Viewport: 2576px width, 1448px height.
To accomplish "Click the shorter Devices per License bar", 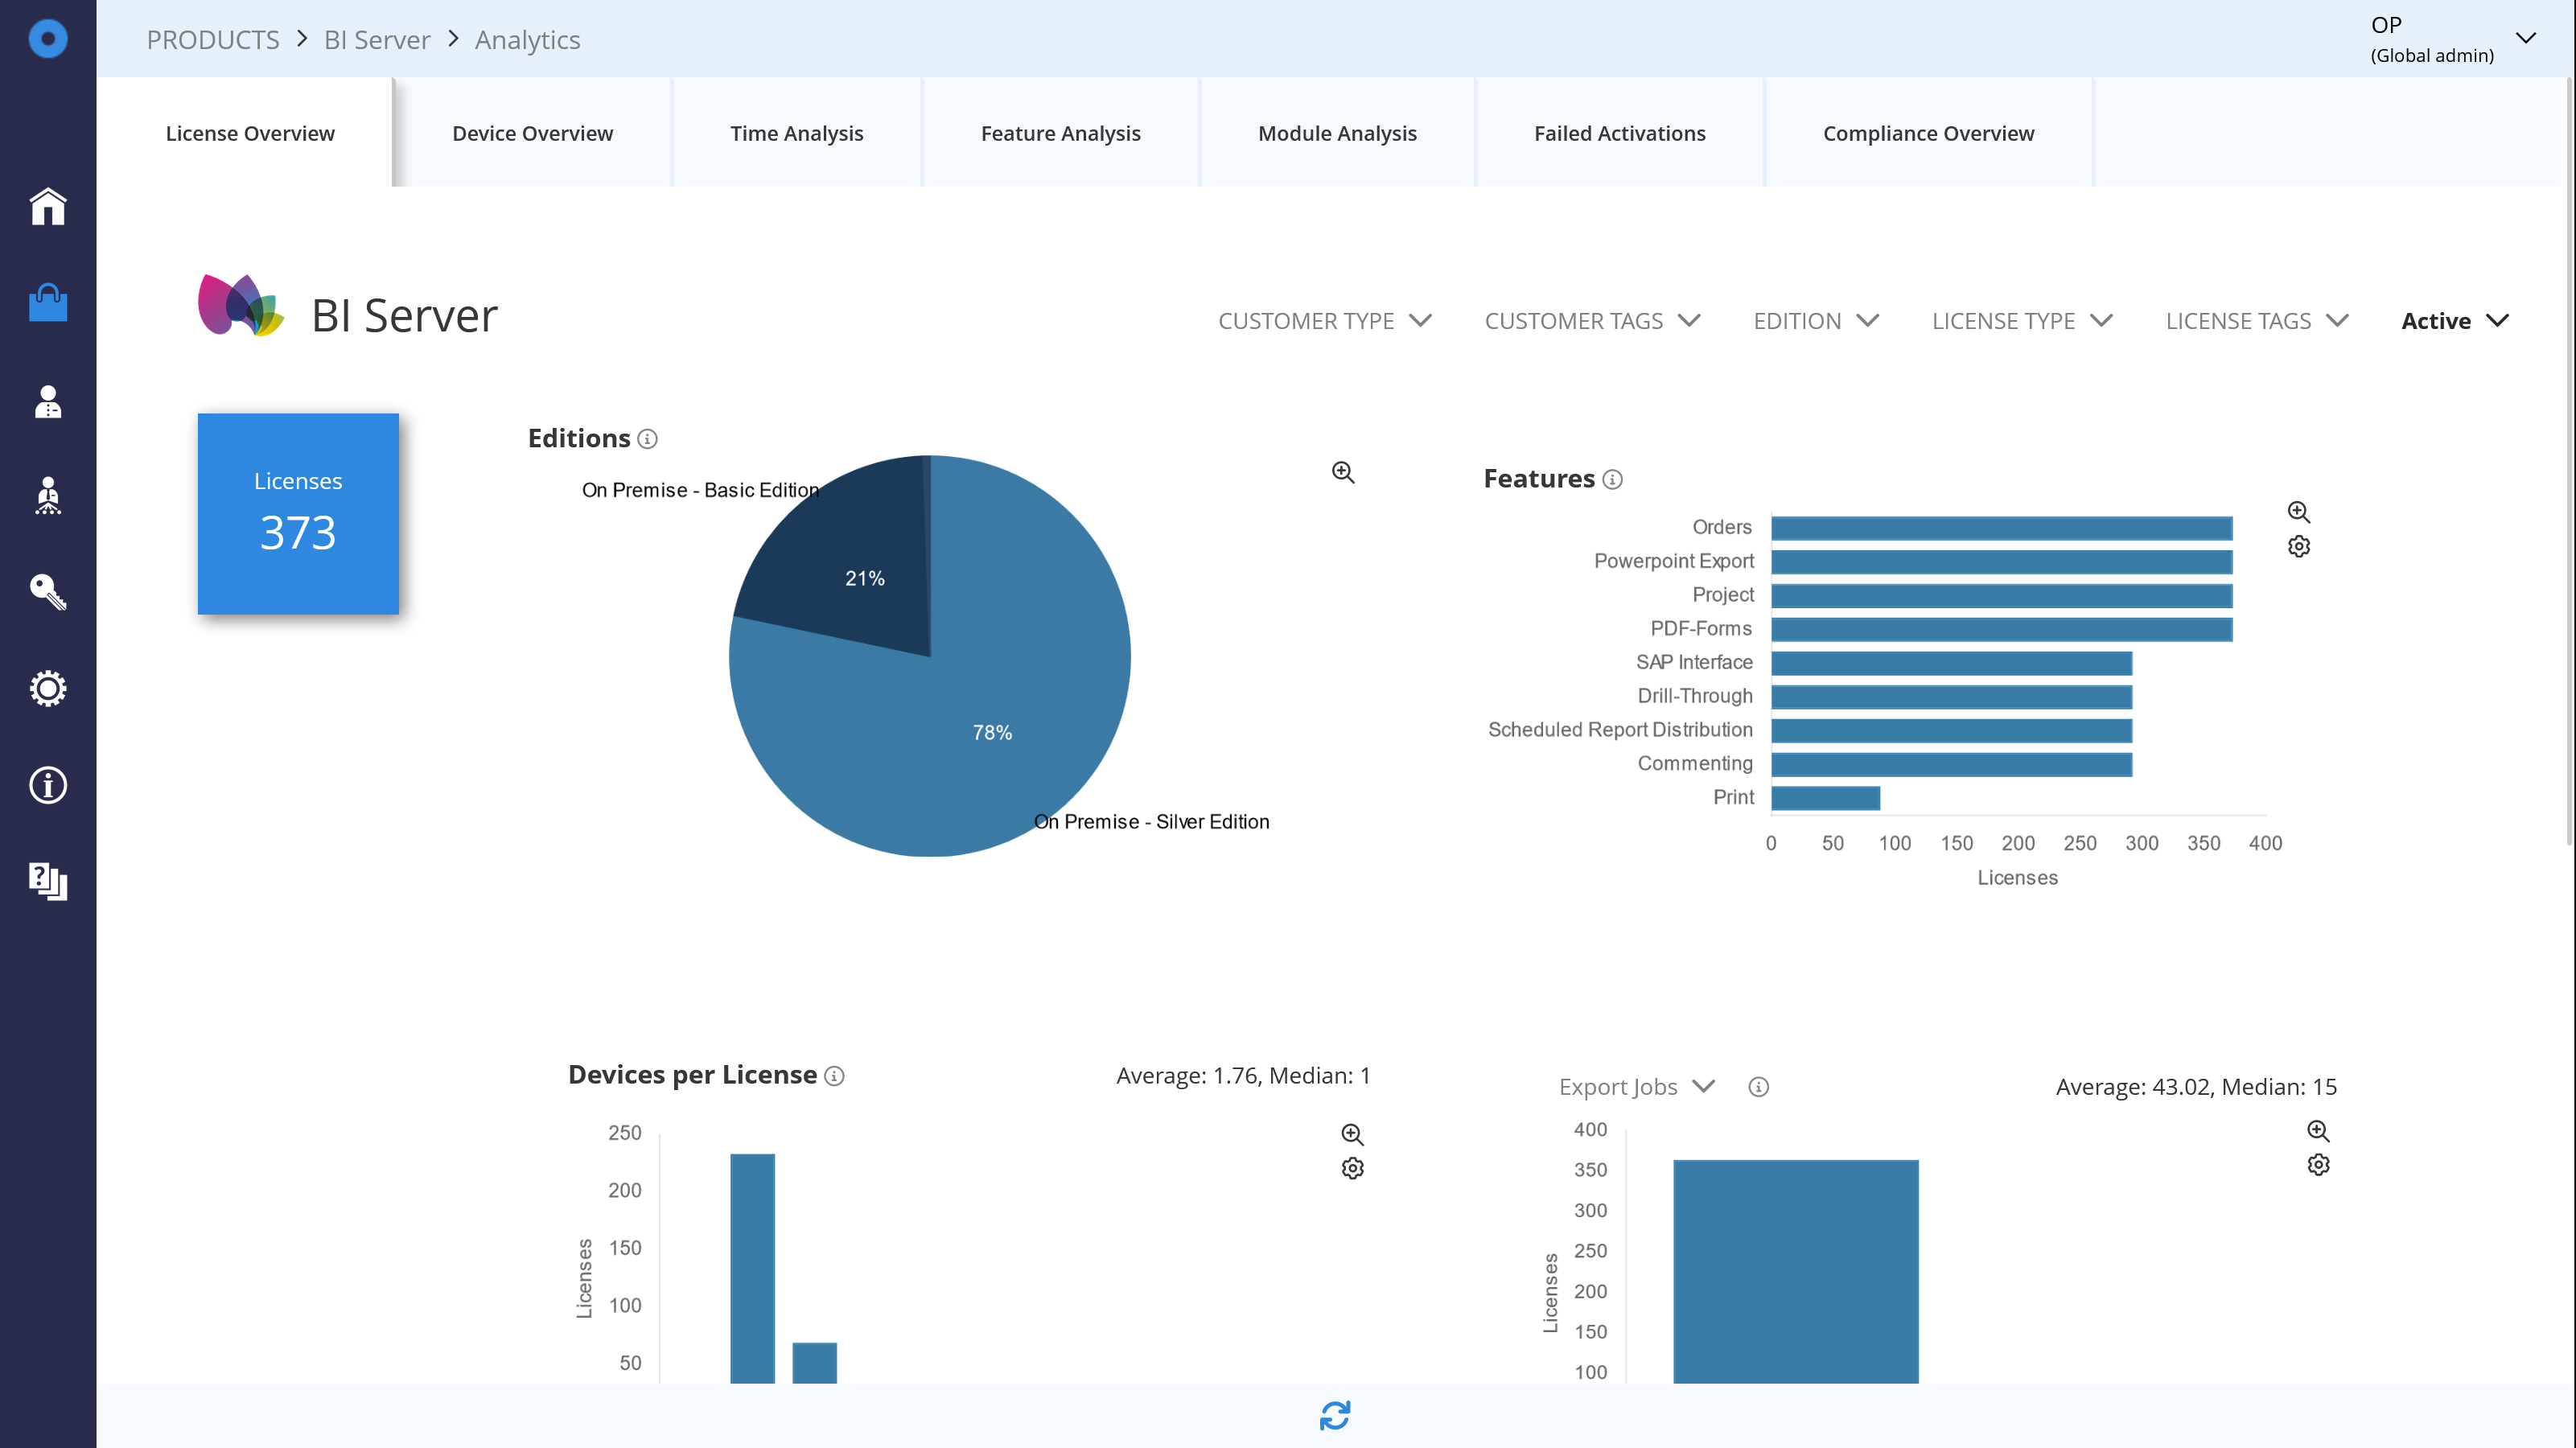I will pyautogui.click(x=814, y=1363).
